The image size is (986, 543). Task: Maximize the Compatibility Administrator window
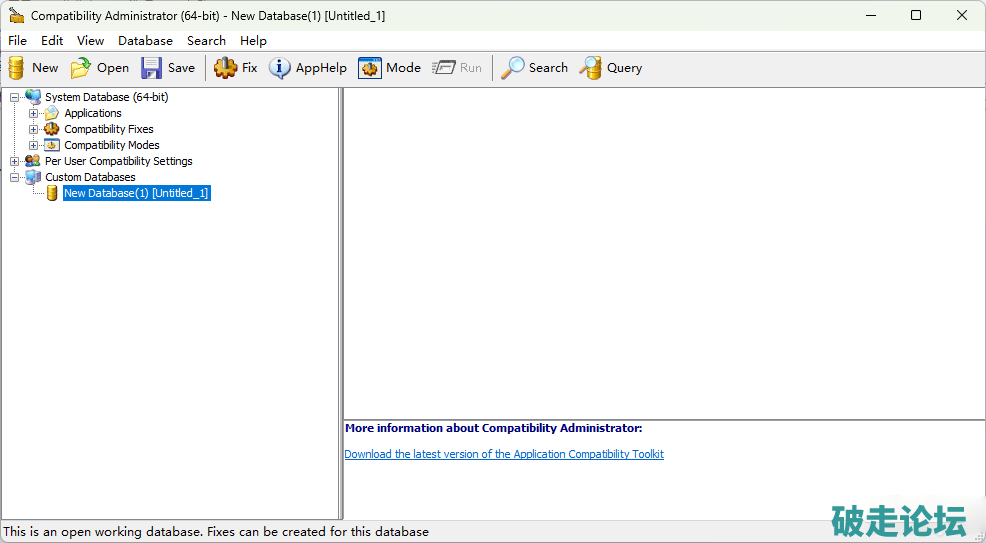click(x=916, y=16)
